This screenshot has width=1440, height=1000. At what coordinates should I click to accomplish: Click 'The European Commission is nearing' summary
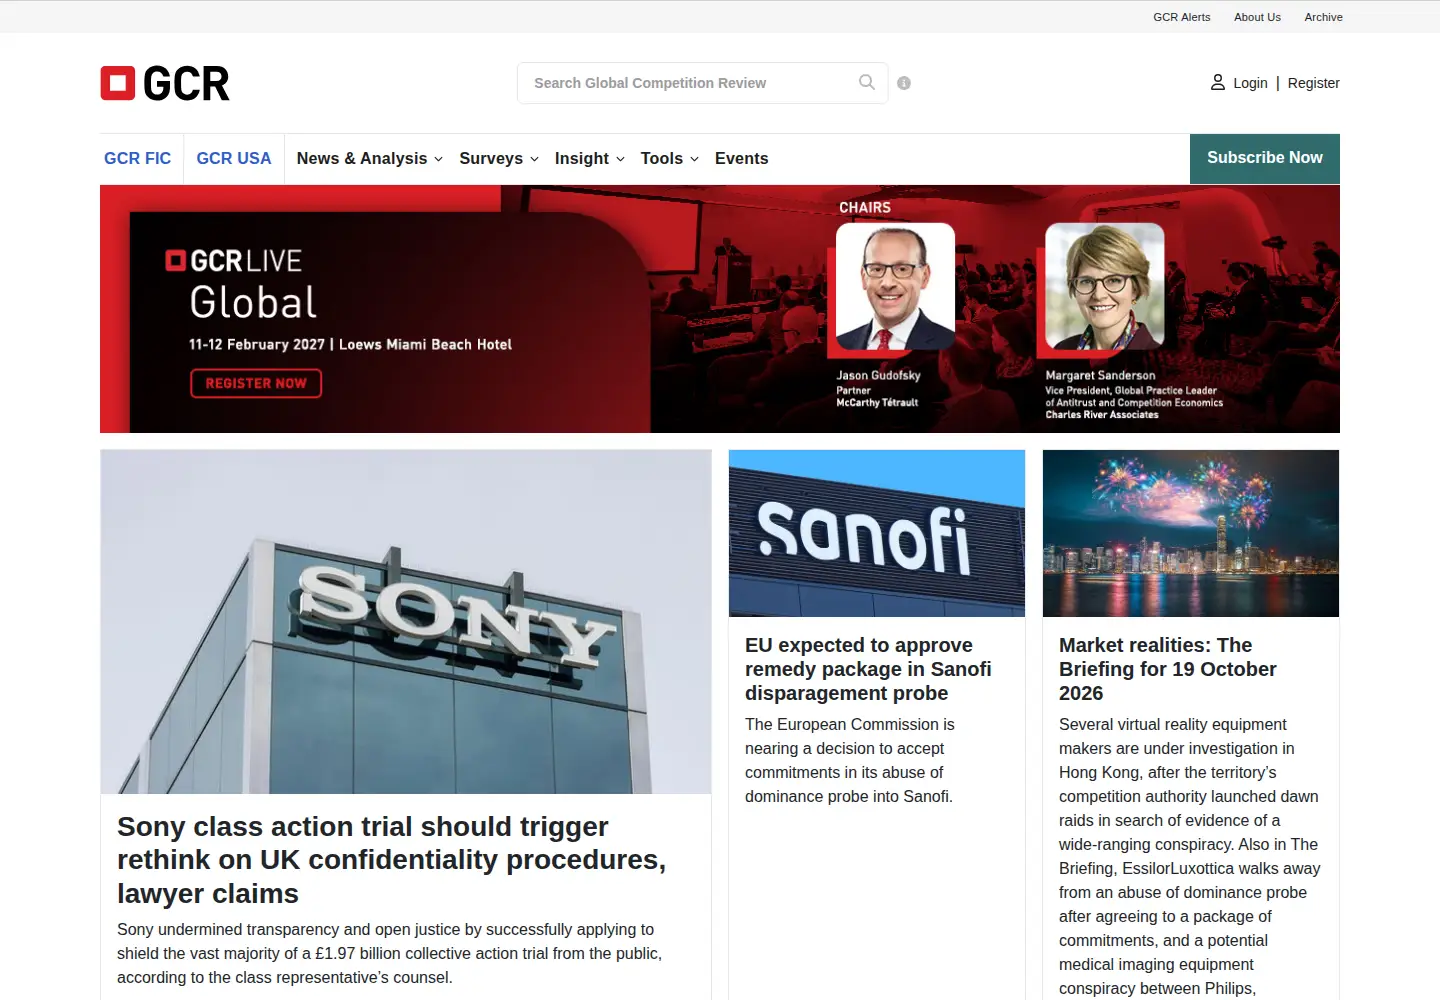[850, 760]
